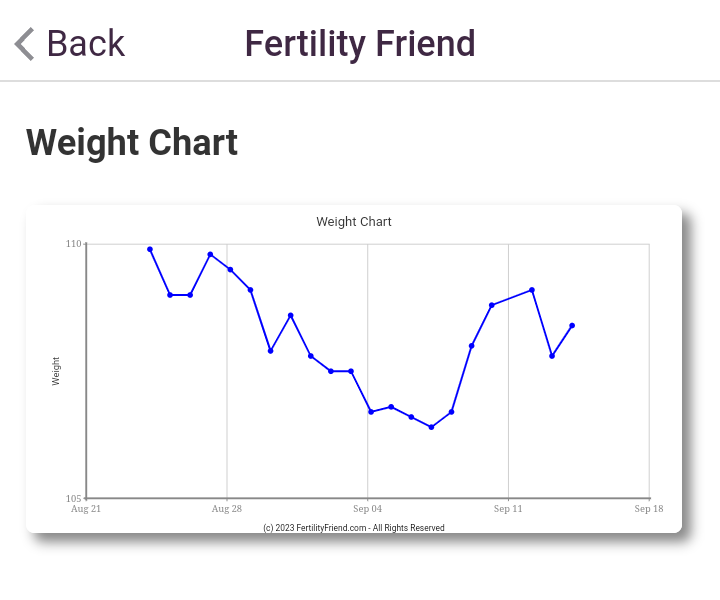Click the Sep 18 date label
The width and height of the screenshot is (720, 600).
[649, 509]
